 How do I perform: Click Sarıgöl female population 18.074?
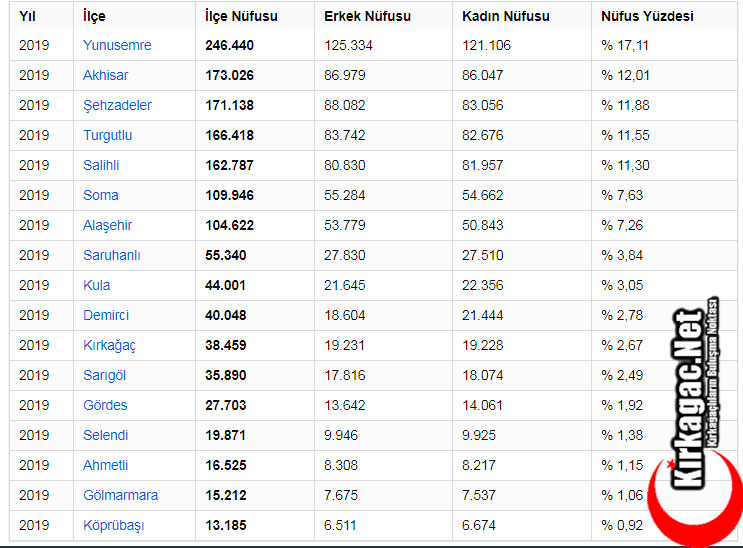[x=482, y=375]
